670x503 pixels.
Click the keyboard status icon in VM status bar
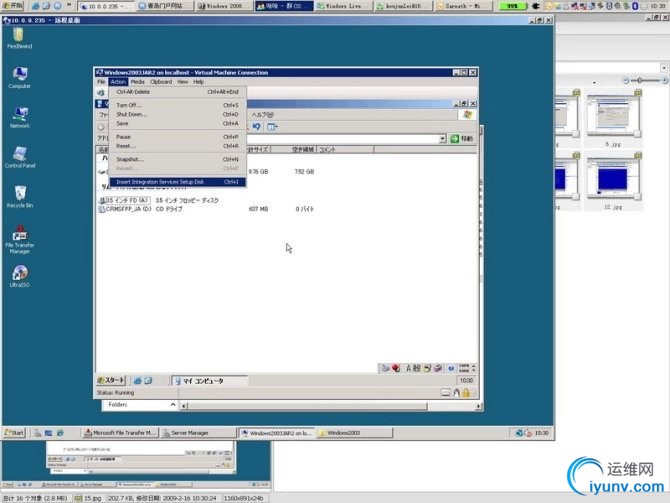(x=445, y=393)
